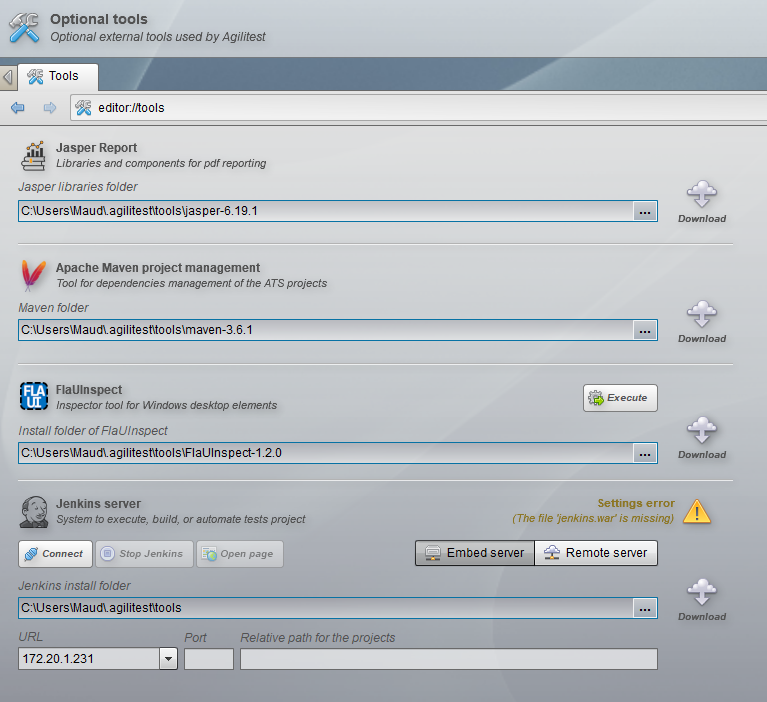Click the Optional tools wrench icon

tap(24, 27)
